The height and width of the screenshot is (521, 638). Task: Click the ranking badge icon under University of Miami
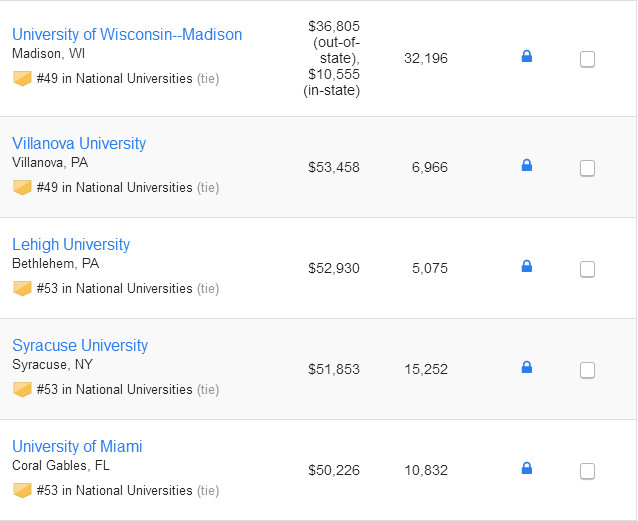22,490
